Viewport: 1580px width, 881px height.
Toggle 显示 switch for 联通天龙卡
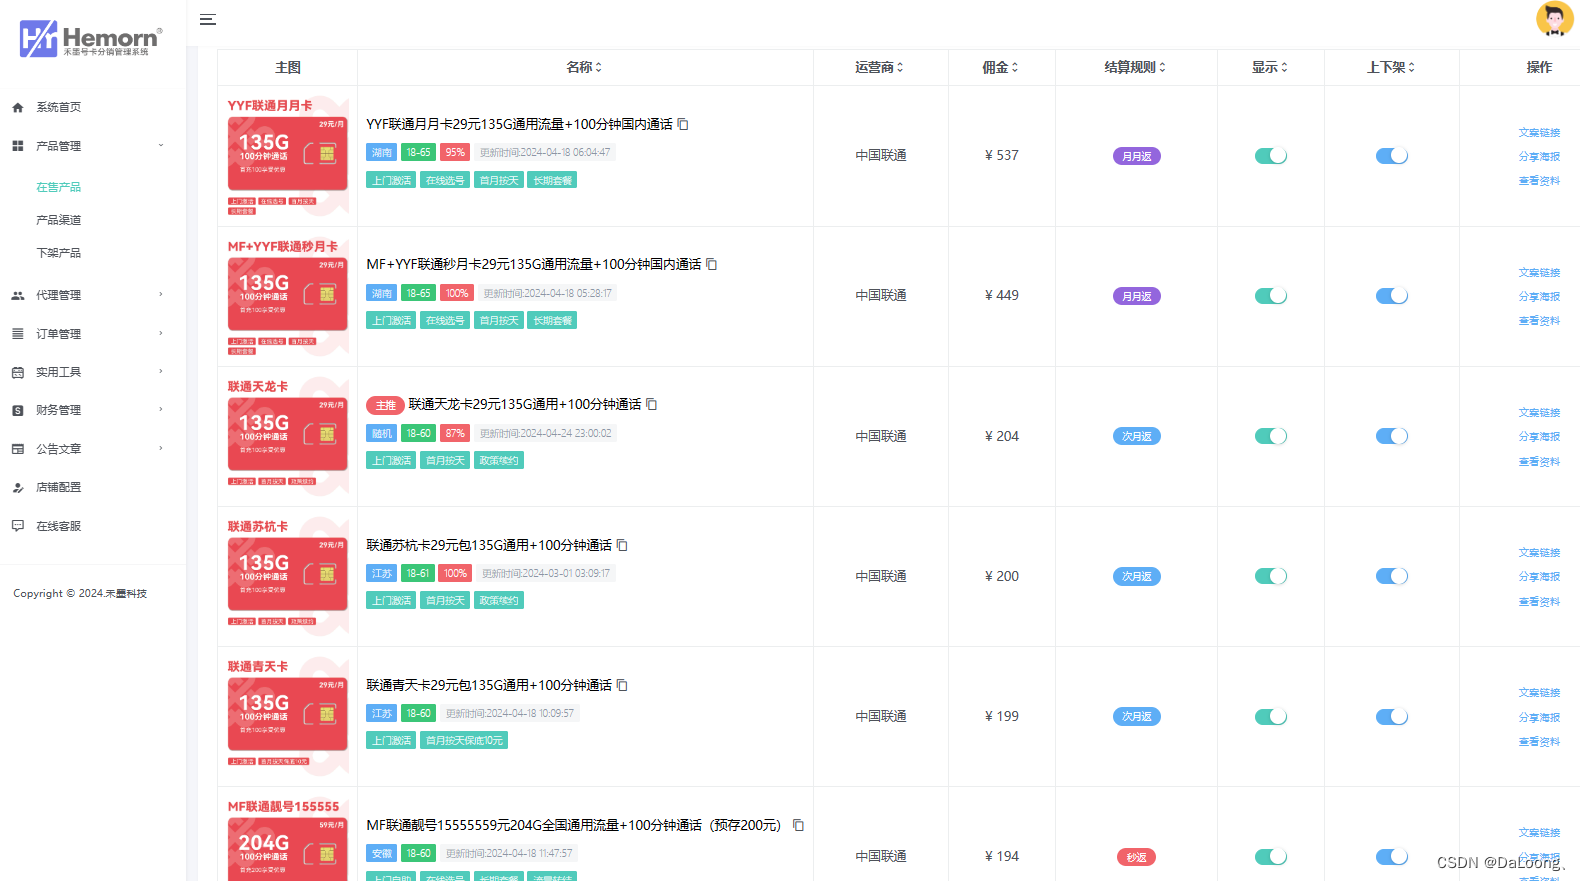pos(1271,436)
